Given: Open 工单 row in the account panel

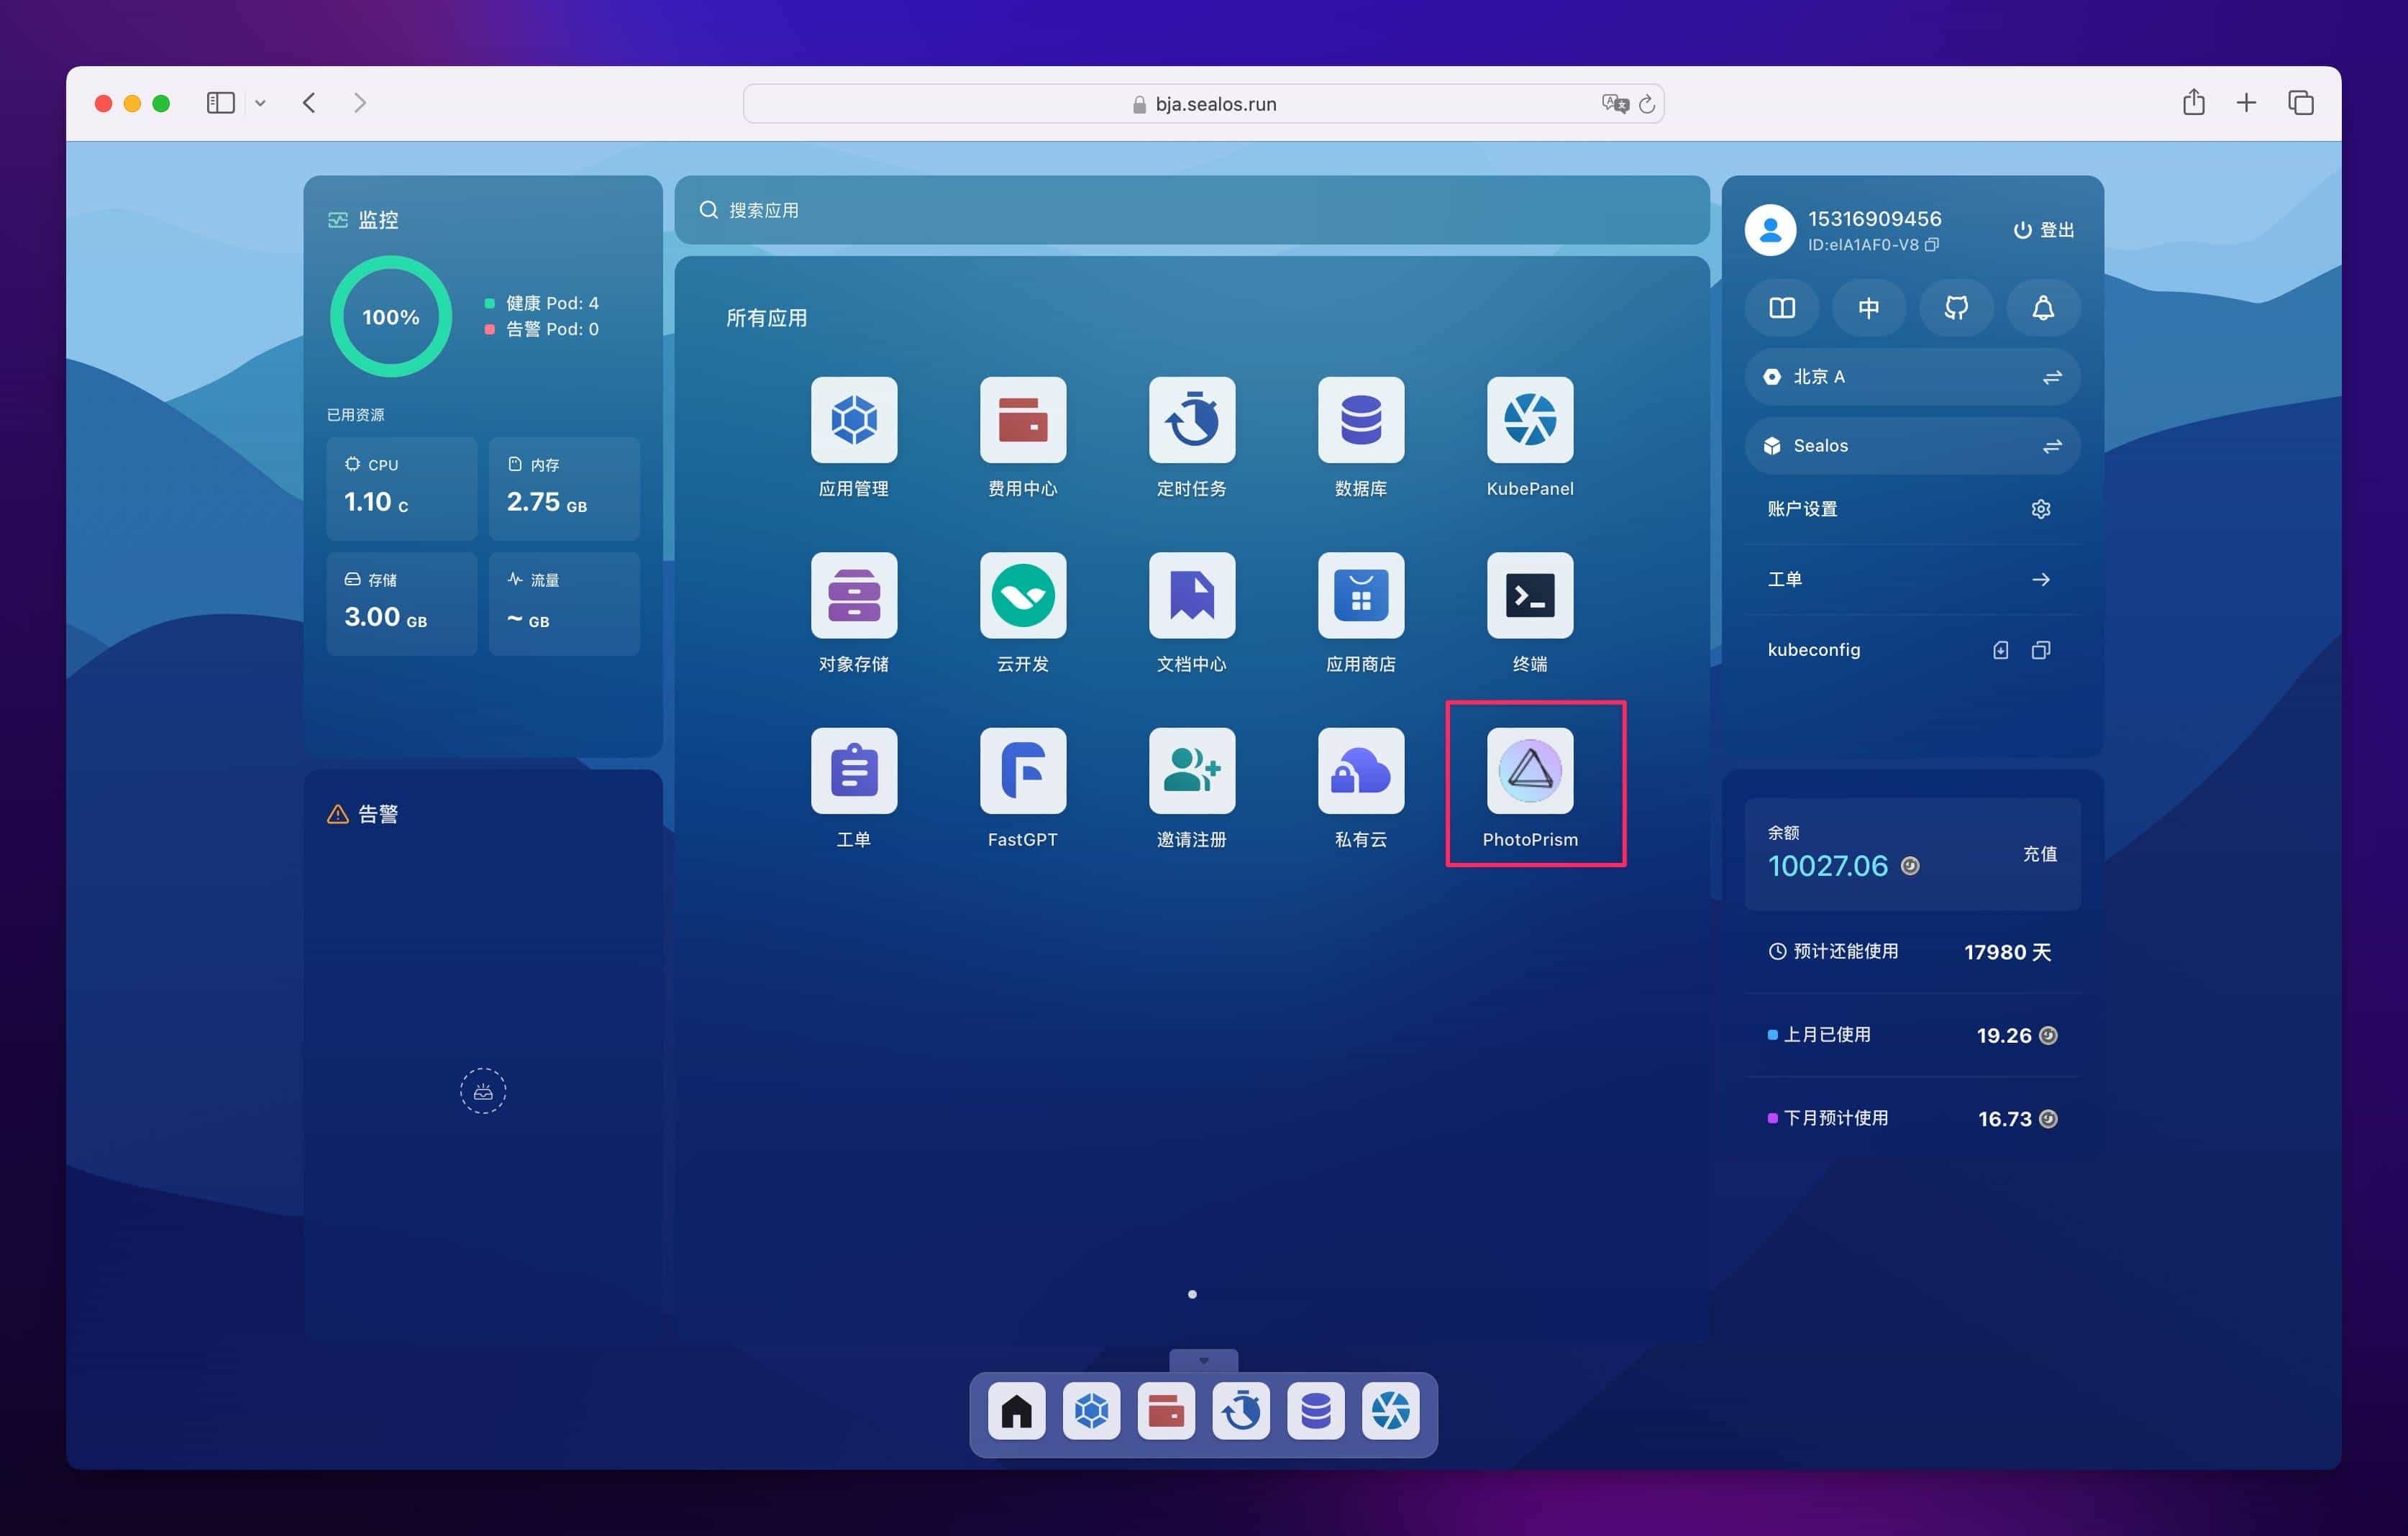Looking at the screenshot, I should pos(1911,580).
